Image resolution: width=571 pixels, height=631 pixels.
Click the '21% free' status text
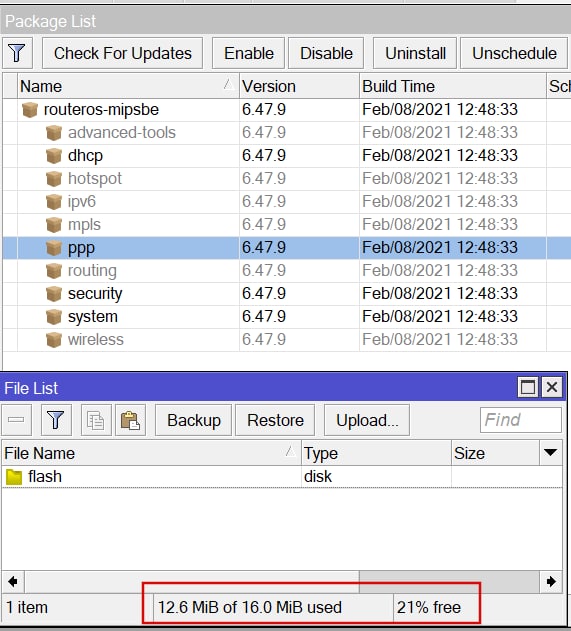429,607
